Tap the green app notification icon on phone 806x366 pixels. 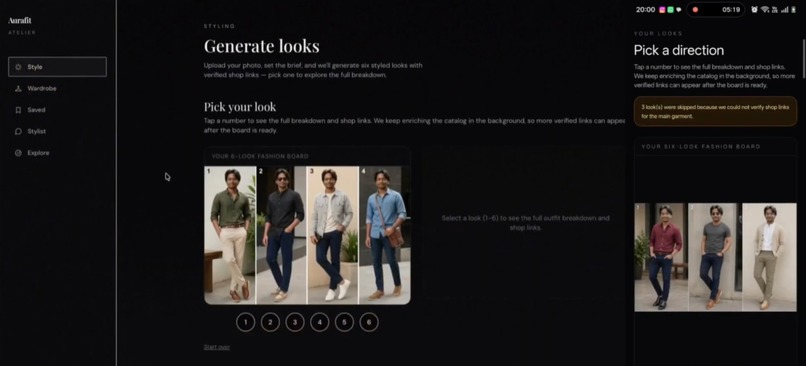click(x=670, y=10)
